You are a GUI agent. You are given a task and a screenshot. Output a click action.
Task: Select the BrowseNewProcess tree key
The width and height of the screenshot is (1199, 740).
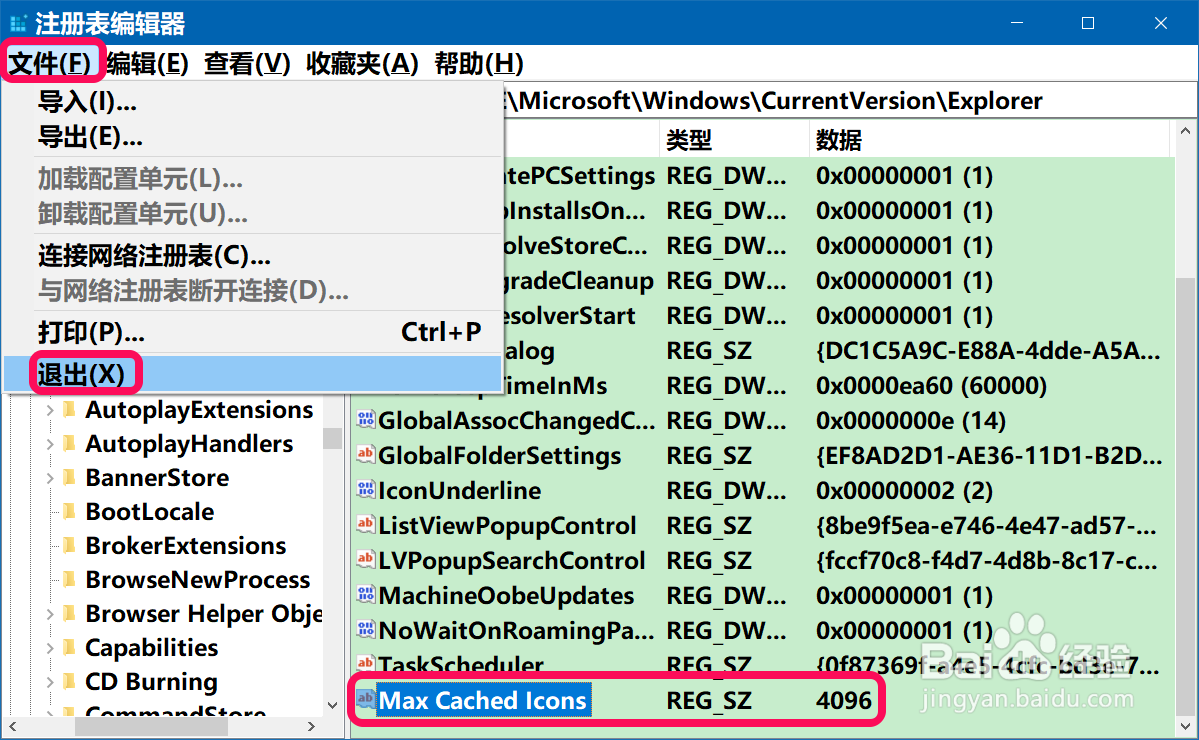pyautogui.click(x=198, y=579)
